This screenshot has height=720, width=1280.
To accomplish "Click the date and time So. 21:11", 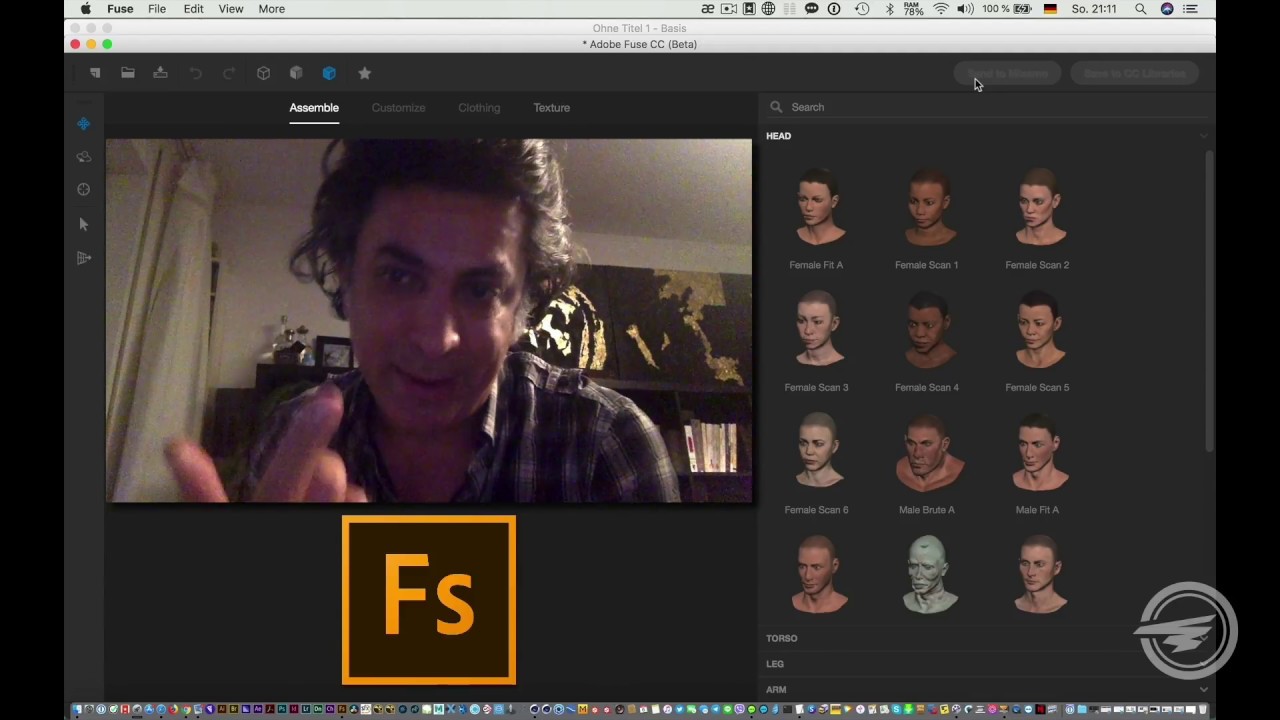I will coord(1094,9).
